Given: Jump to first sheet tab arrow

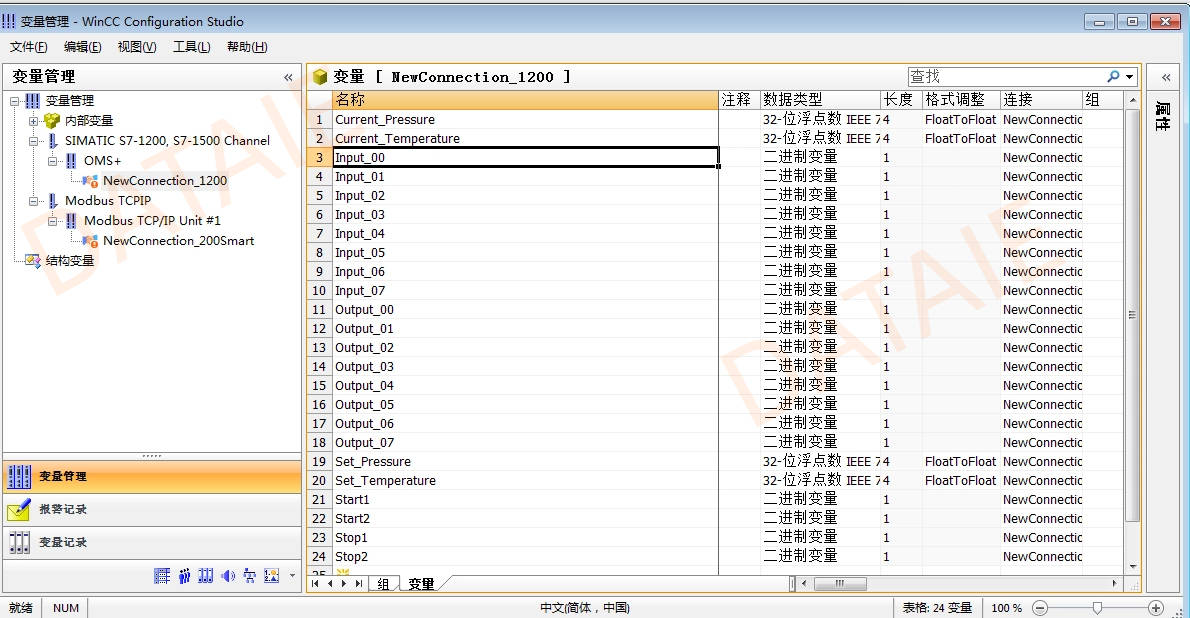Looking at the screenshot, I should click(316, 584).
